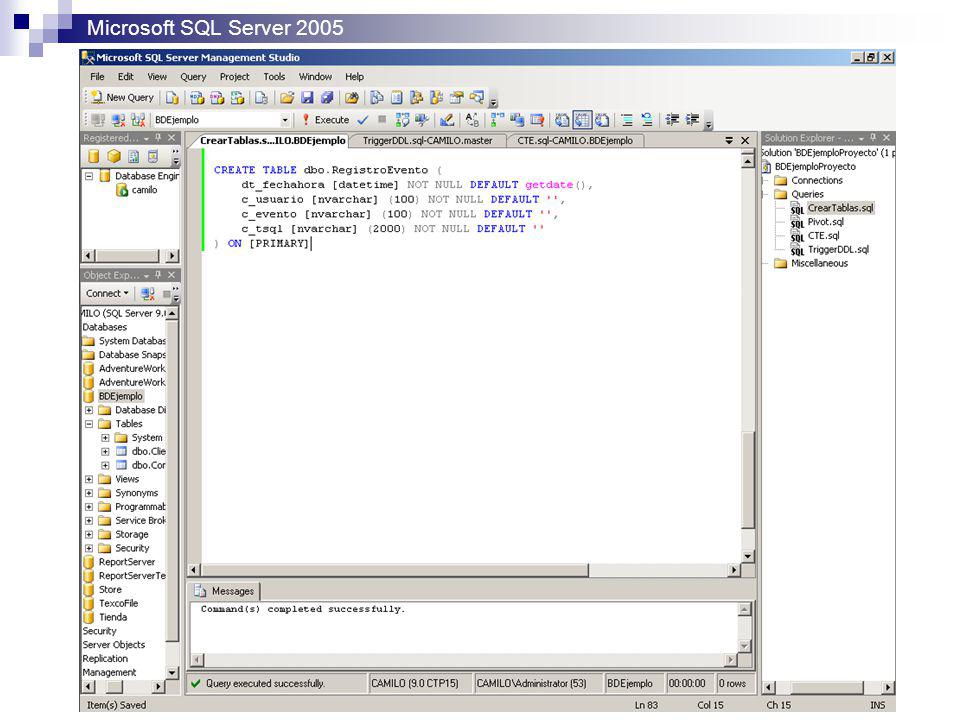Select the BDEjemplo database in Object Explorer
Screen dimensions: 960x720
[x=121, y=396]
